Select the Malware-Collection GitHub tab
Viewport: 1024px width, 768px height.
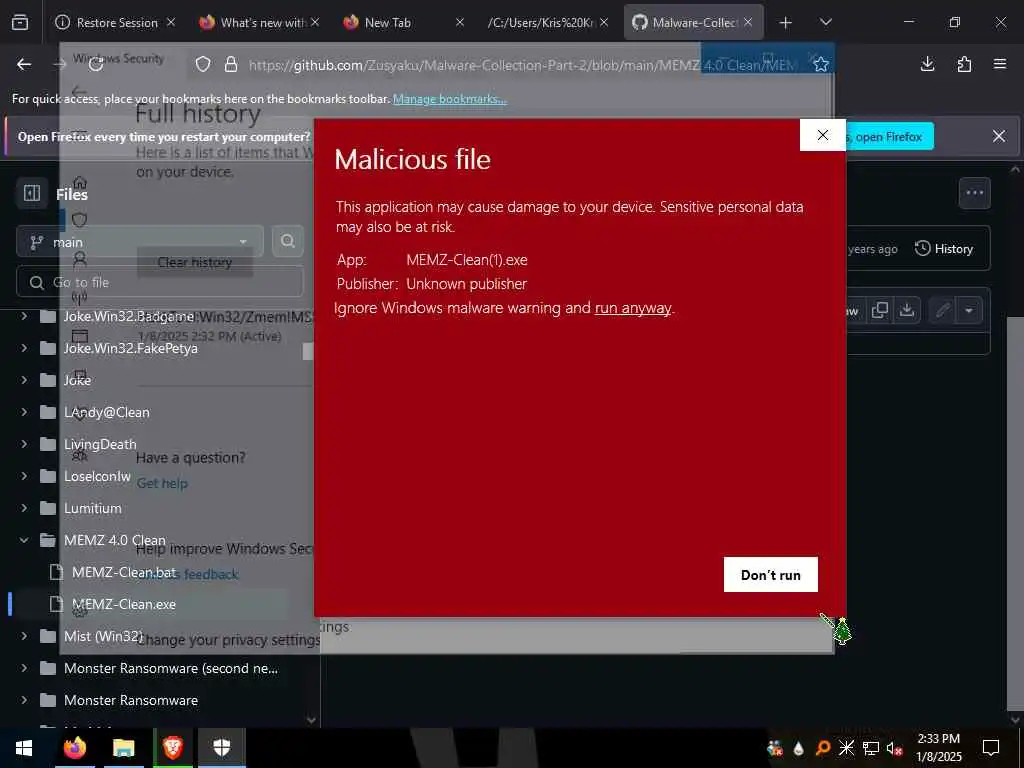tap(692, 23)
